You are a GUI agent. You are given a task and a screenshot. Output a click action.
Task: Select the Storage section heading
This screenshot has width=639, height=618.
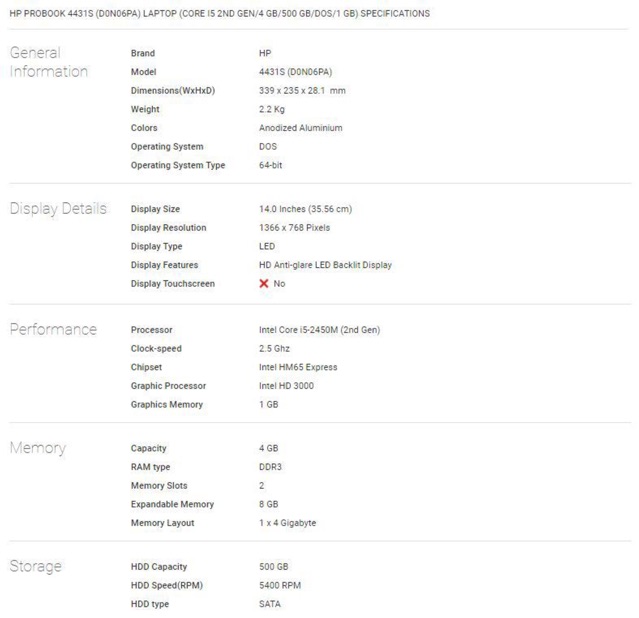36,567
